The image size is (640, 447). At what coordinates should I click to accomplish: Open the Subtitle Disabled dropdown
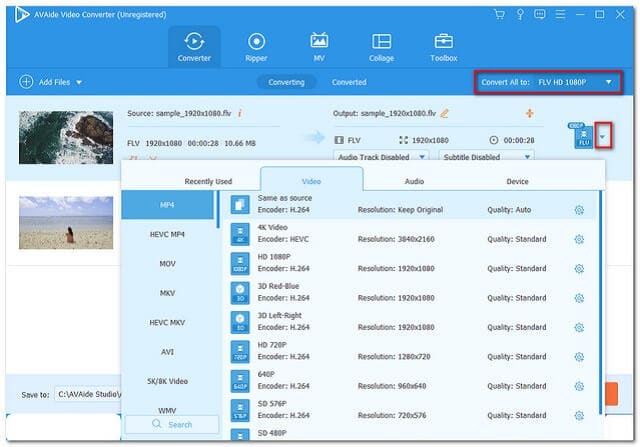(487, 157)
